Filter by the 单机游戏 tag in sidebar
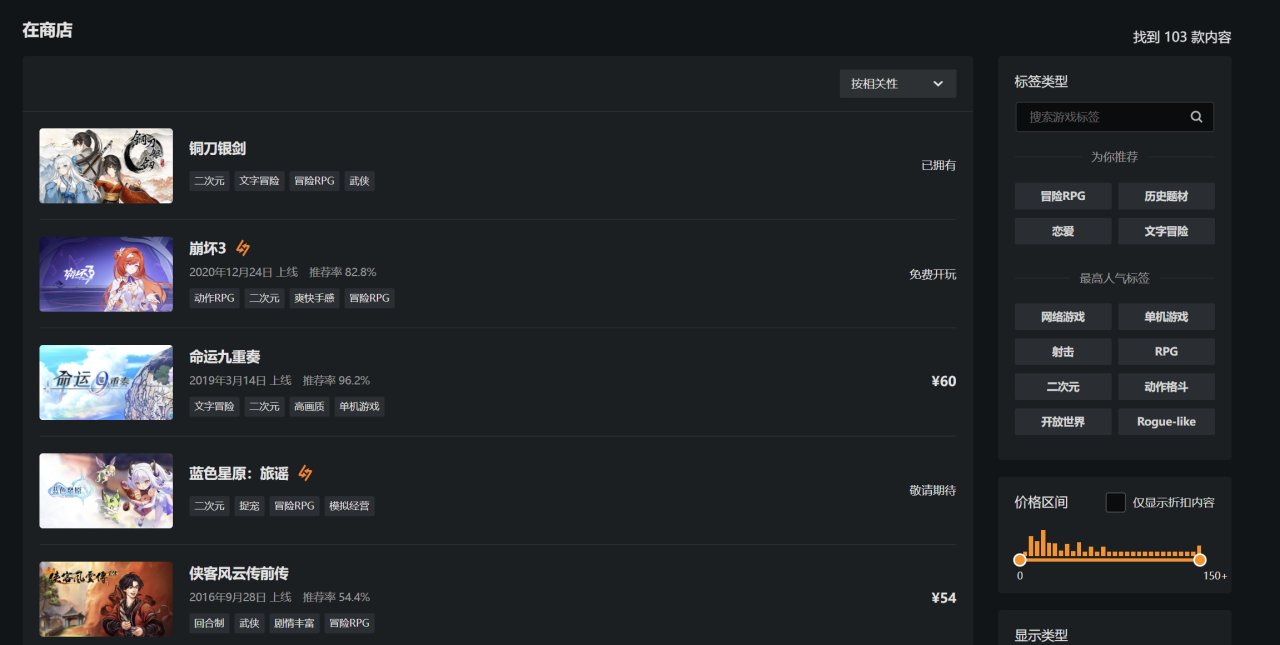This screenshot has height=645, width=1280. [x=1166, y=317]
